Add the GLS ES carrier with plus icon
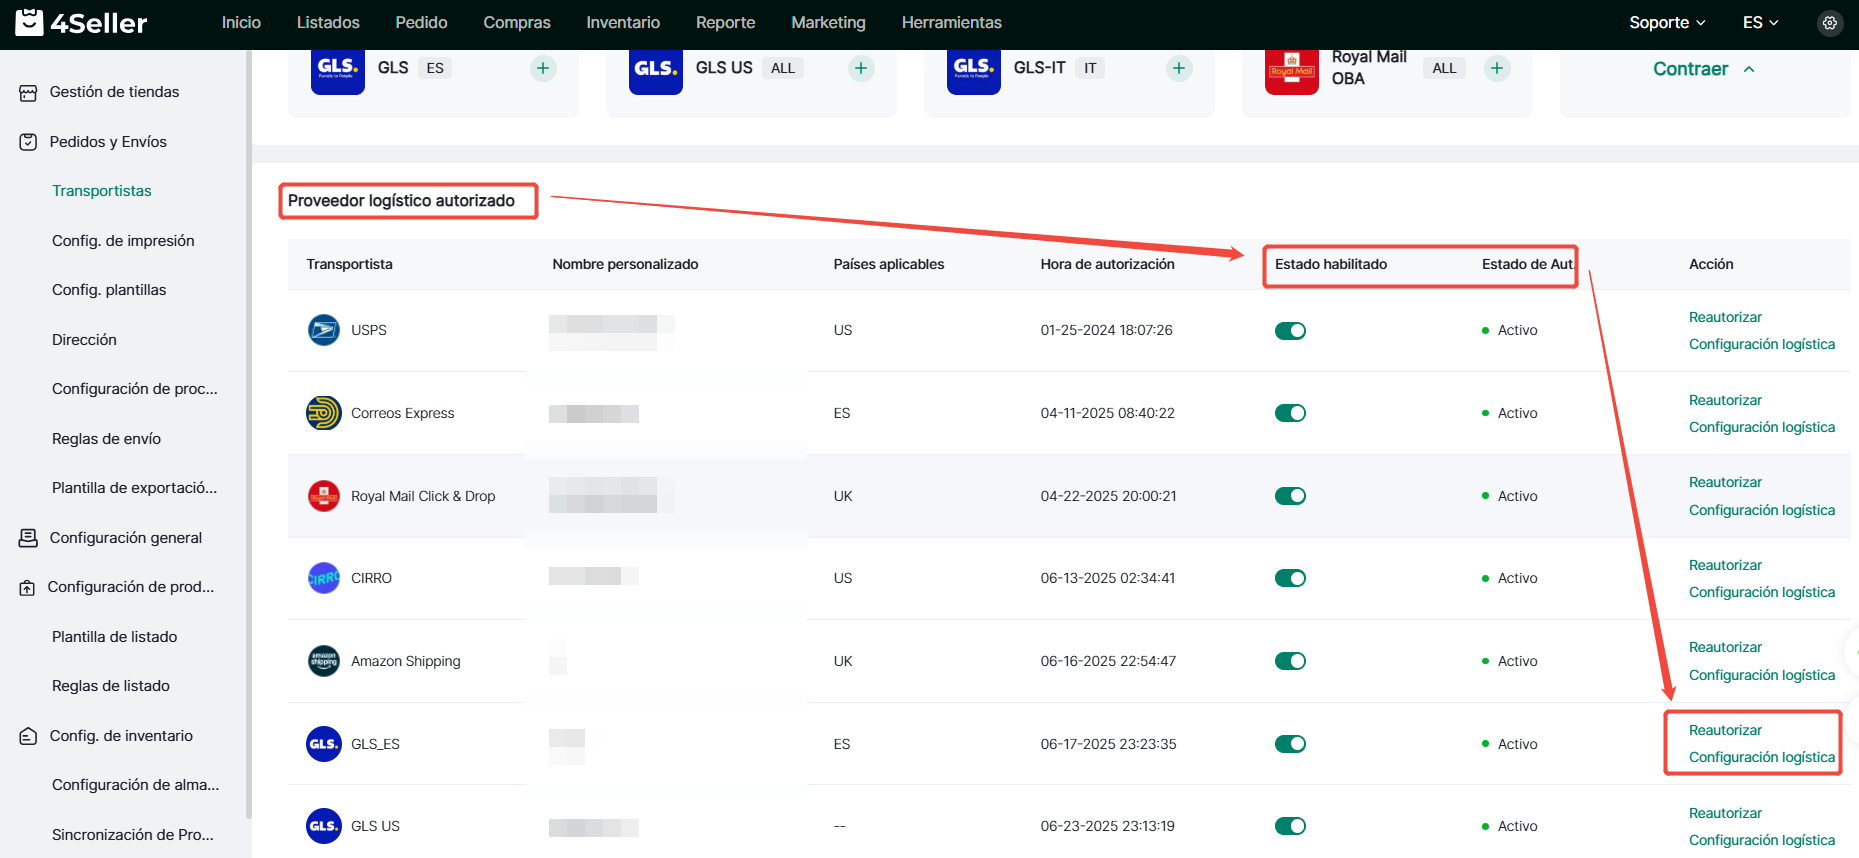This screenshot has height=858, width=1859. tap(543, 68)
